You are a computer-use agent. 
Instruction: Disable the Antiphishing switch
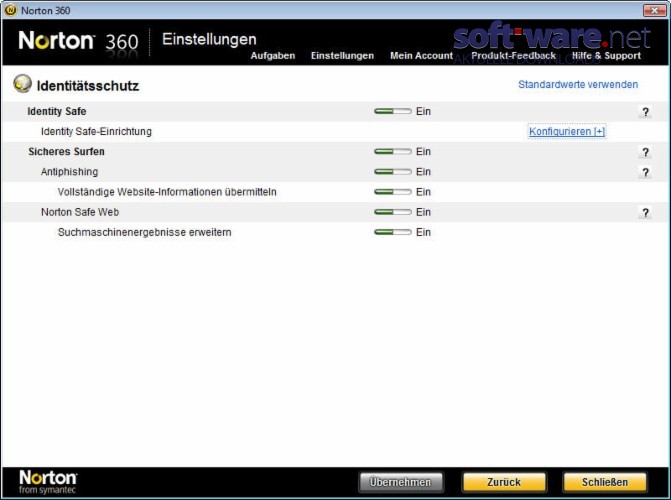click(392, 172)
